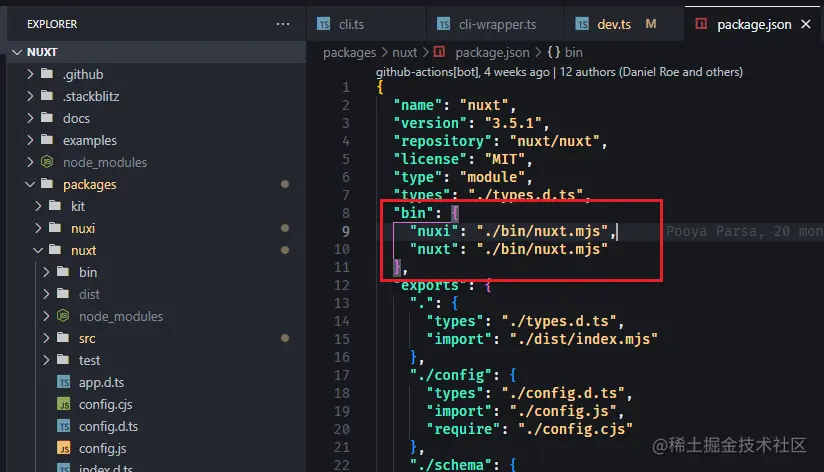Click "repository": "nuxt/nuxt" line
This screenshot has width=824, height=472.
tap(500, 141)
